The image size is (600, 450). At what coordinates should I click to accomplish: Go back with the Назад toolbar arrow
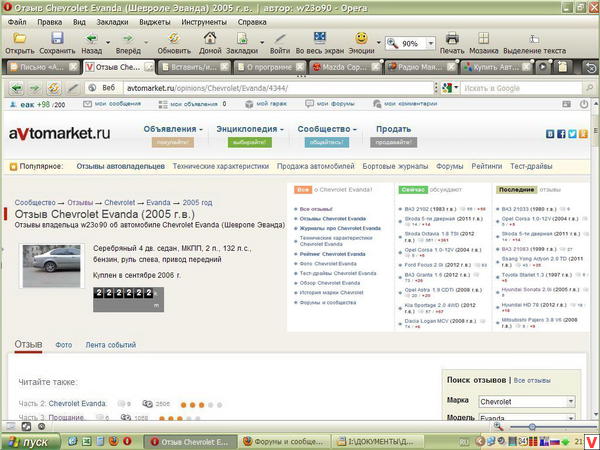tap(91, 38)
